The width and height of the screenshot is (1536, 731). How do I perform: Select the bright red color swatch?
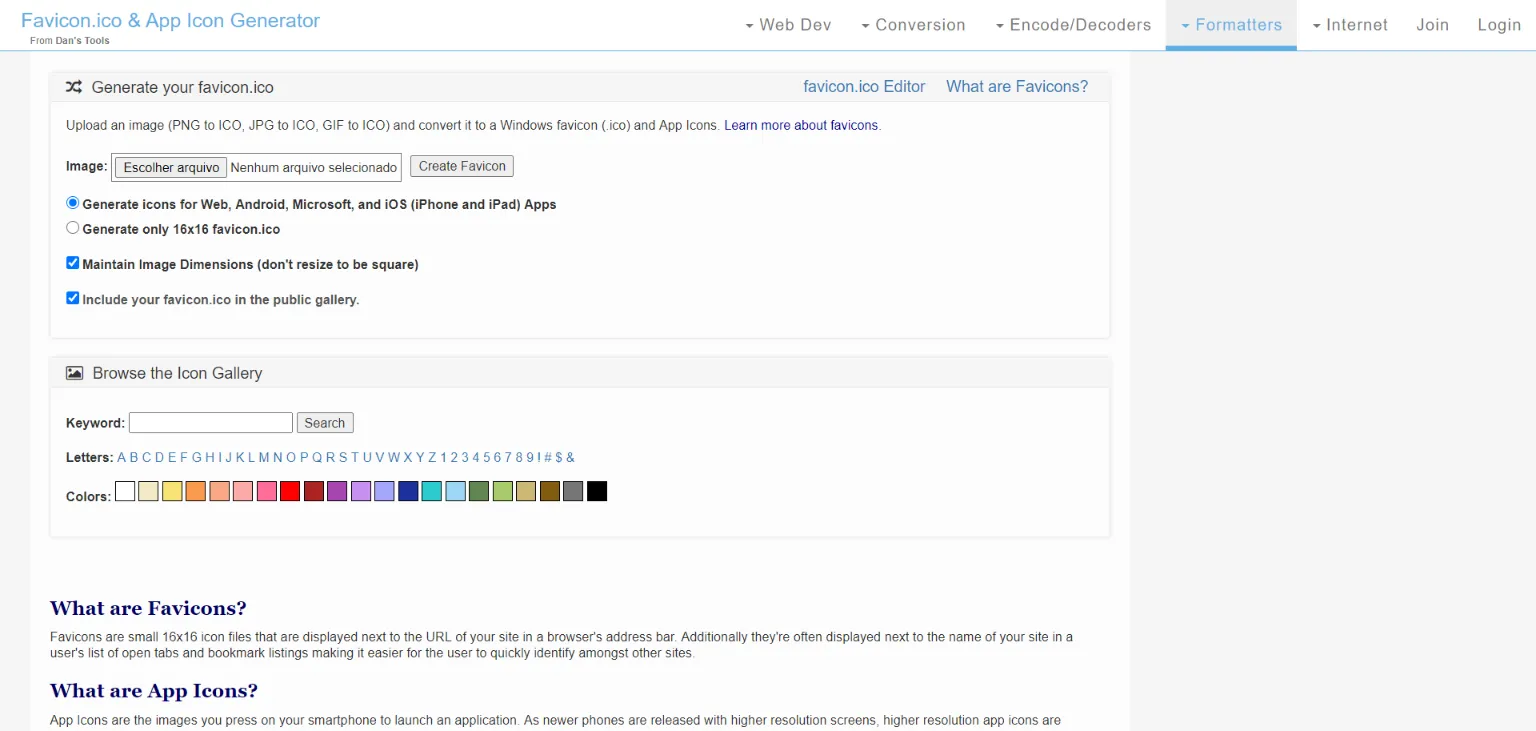coord(290,491)
